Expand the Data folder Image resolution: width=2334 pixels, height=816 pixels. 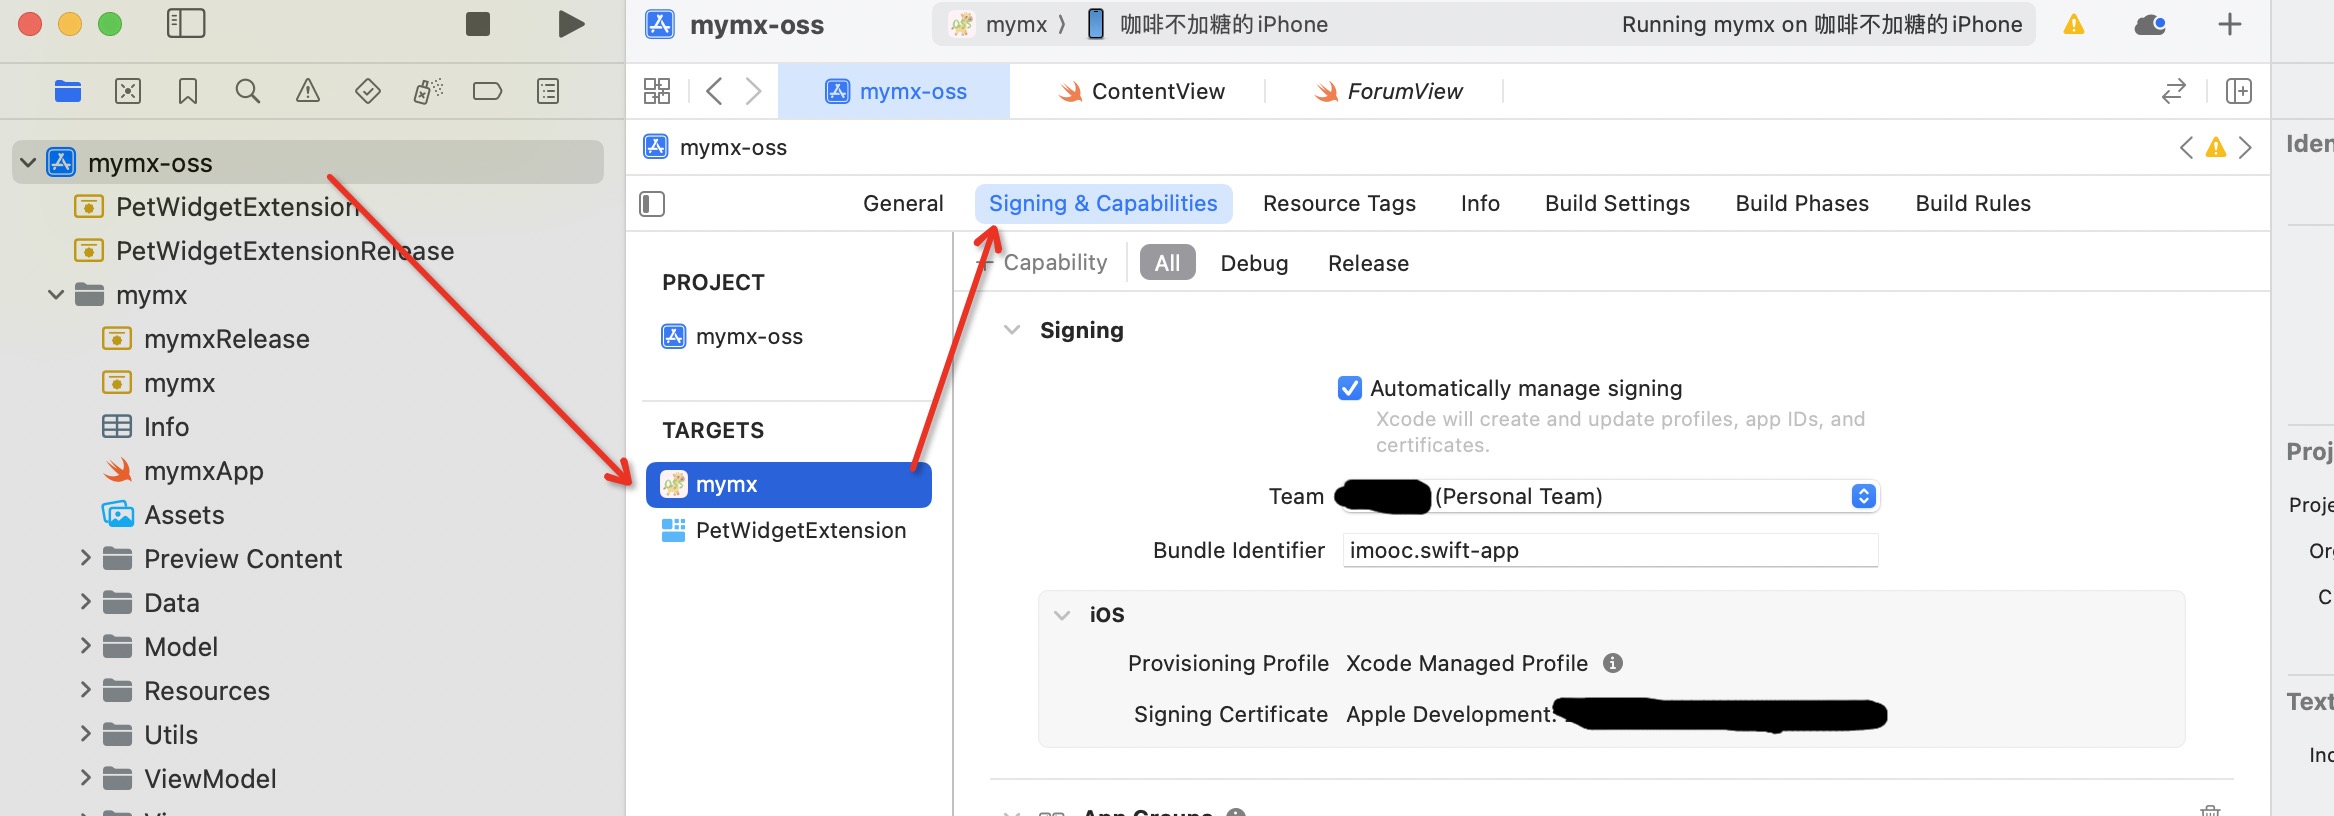coord(85,602)
